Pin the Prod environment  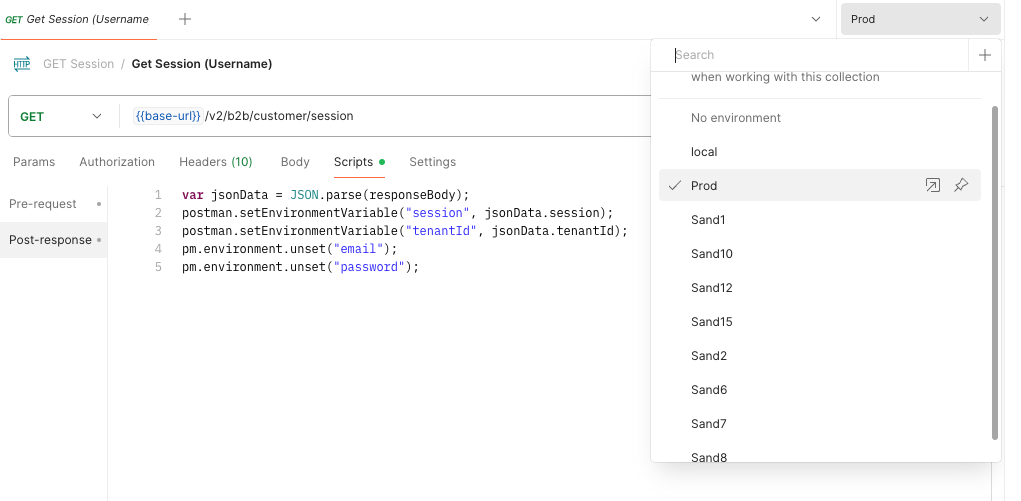pyautogui.click(x=961, y=186)
